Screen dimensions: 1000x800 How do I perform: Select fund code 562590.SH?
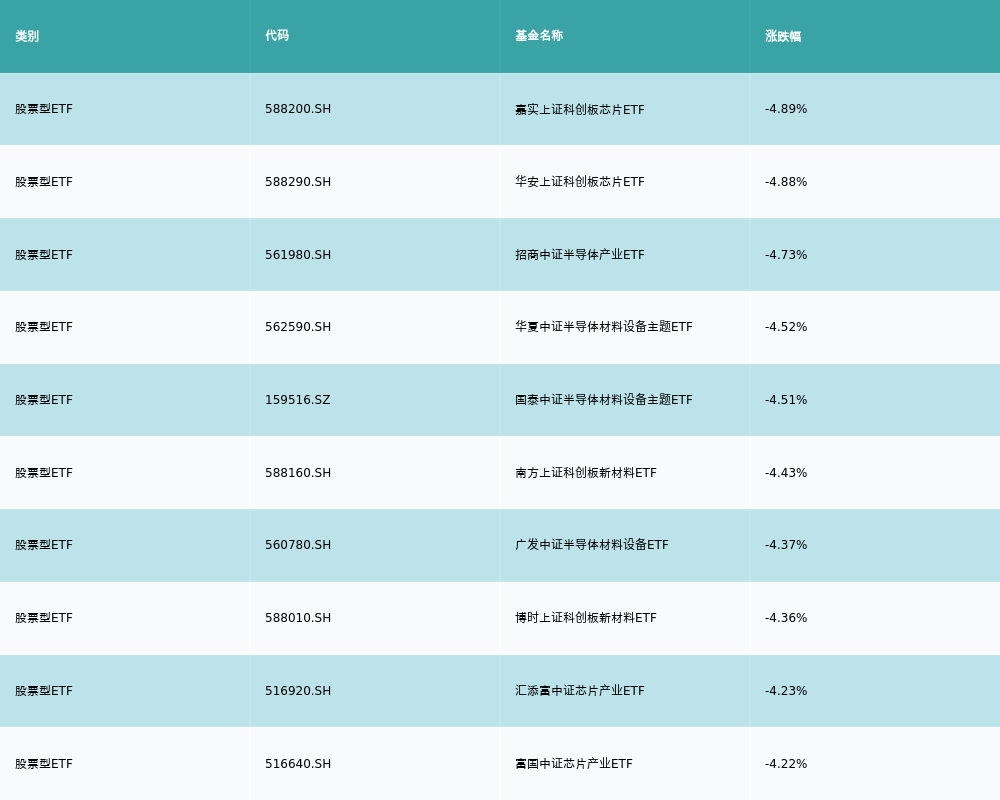coord(298,327)
